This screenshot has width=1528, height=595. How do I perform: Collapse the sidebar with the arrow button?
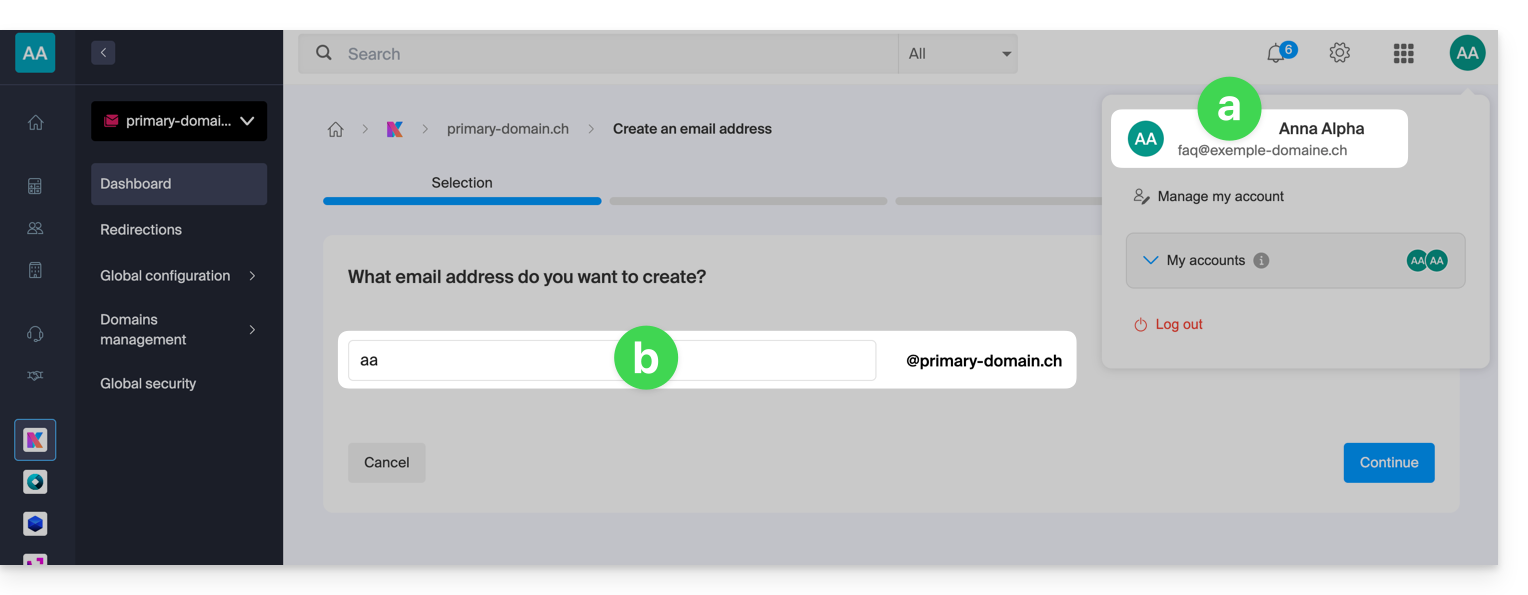tap(103, 53)
